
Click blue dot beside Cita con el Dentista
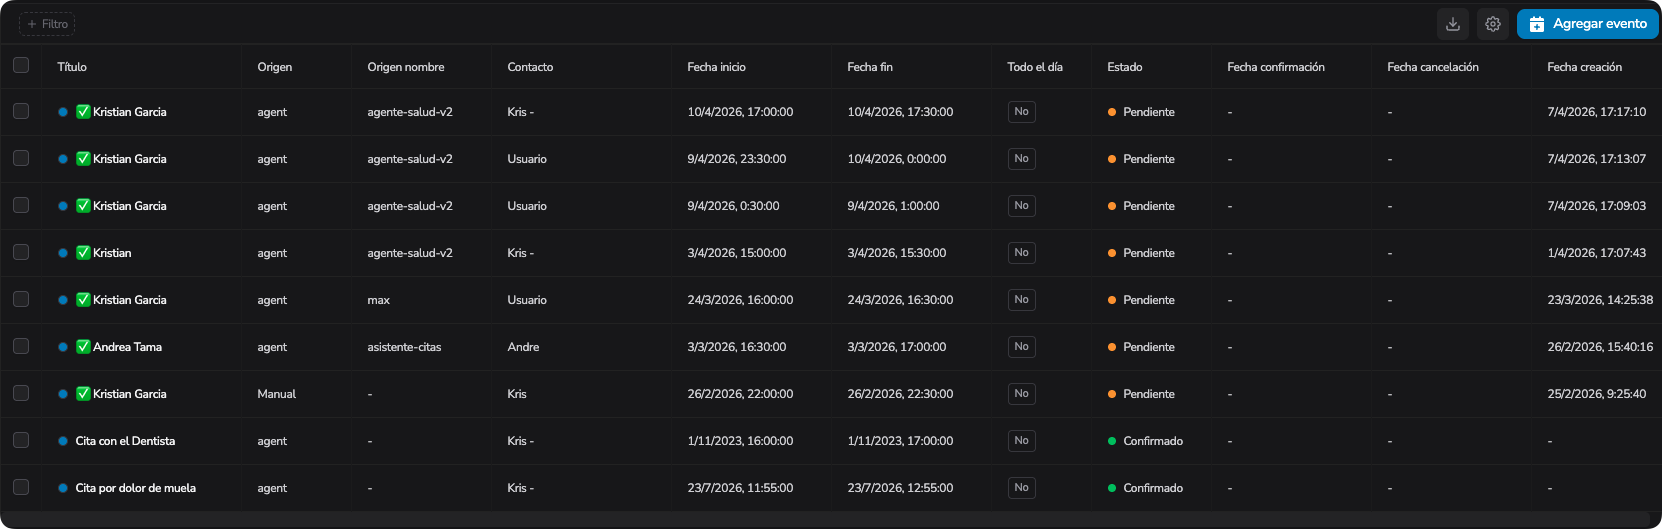(63, 441)
